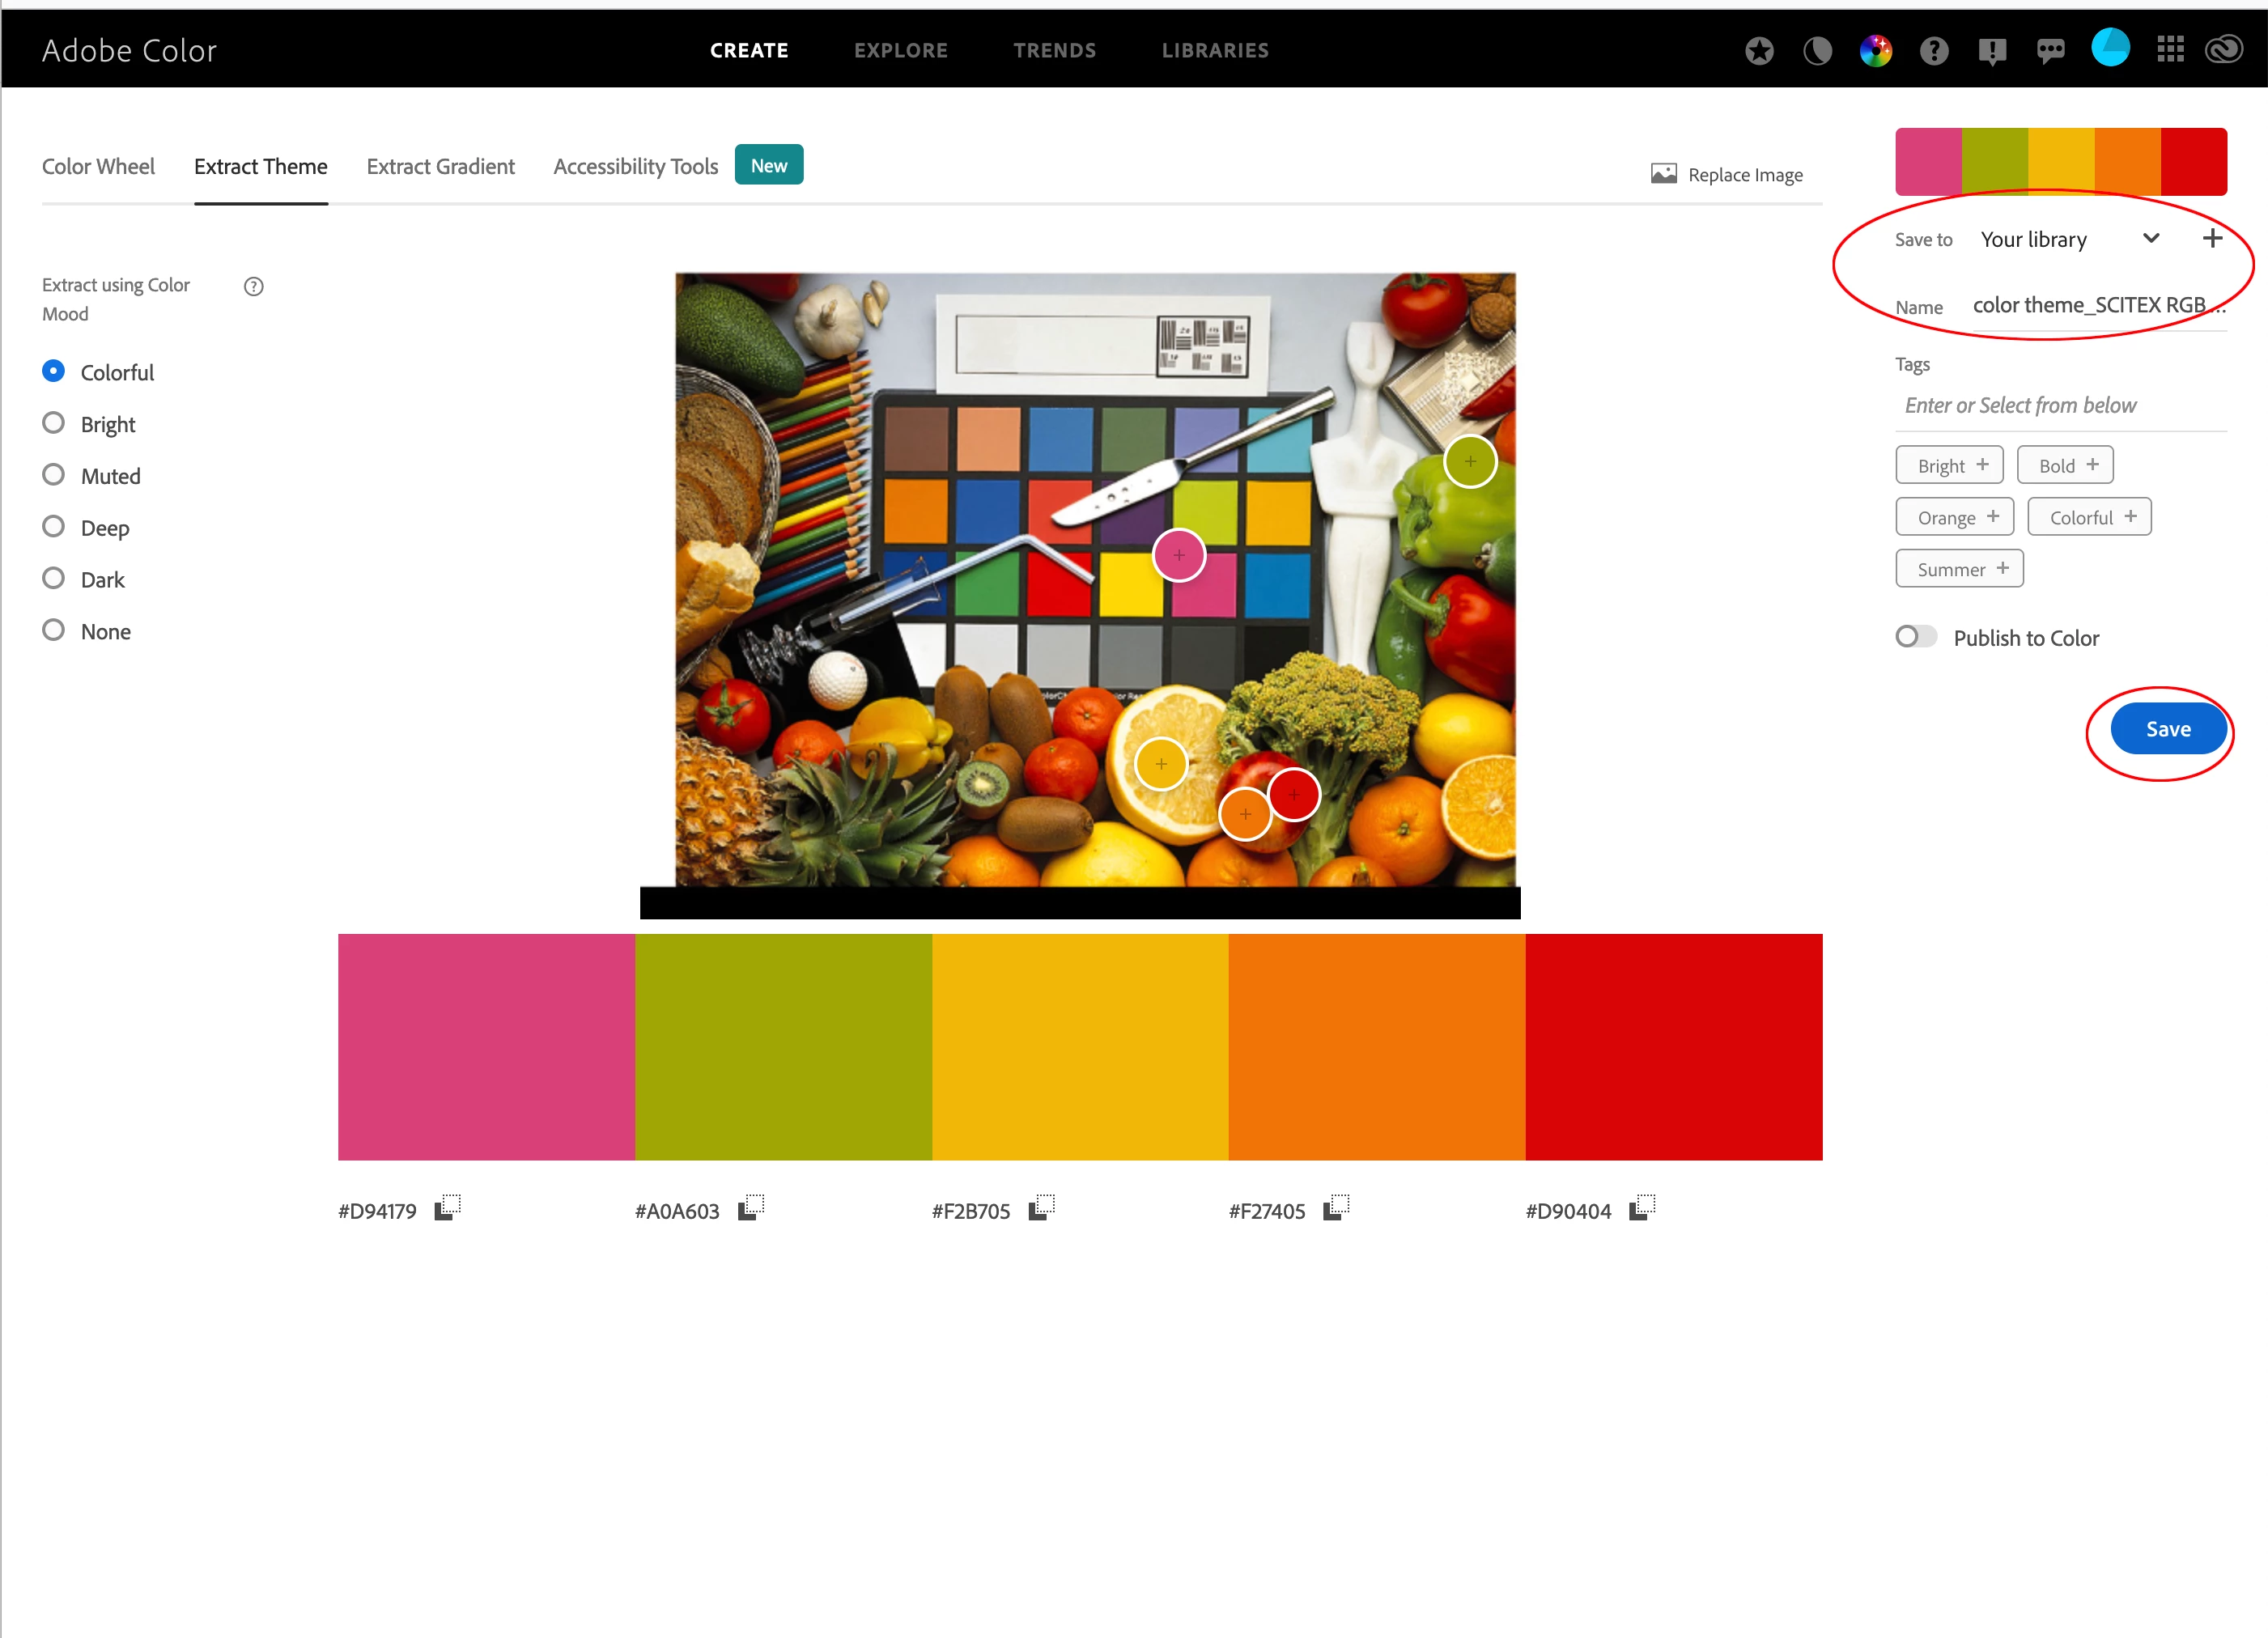Image resolution: width=2268 pixels, height=1638 pixels.
Task: Toggle dark mode moon icon
Action: 1817,50
